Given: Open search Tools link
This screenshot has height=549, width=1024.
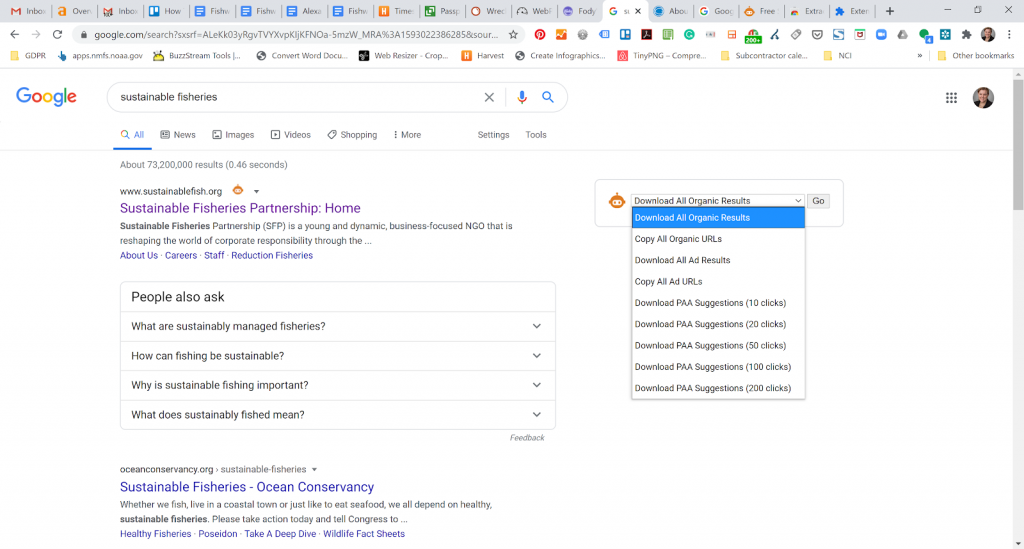Looking at the screenshot, I should [x=536, y=134].
